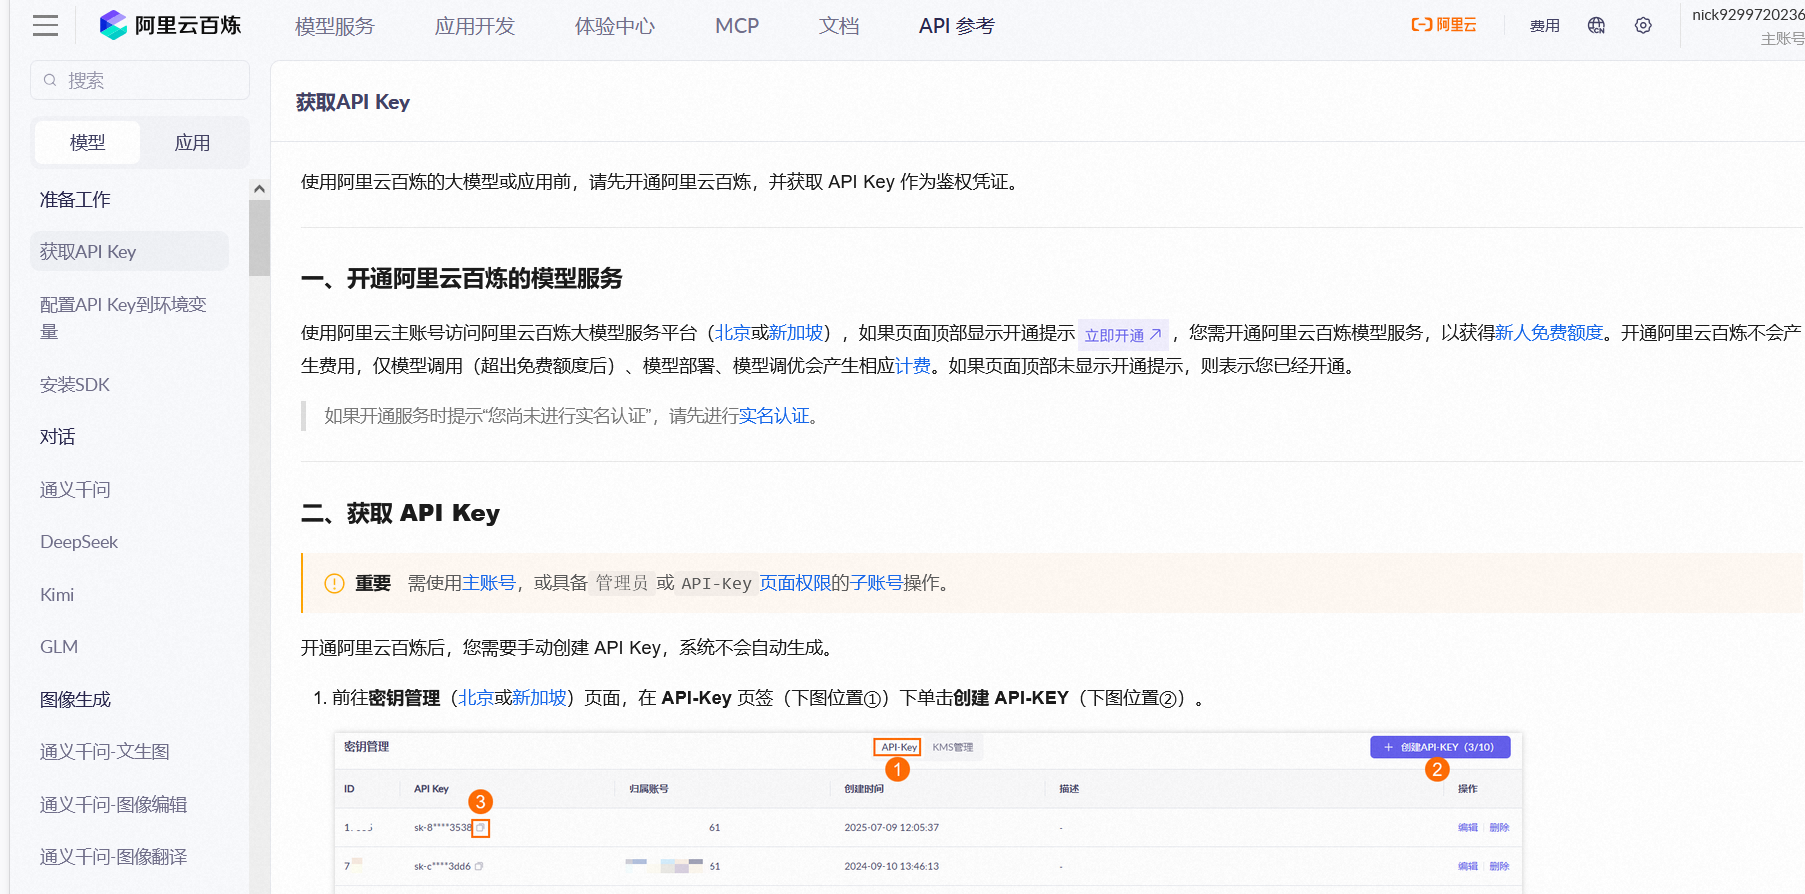
Task: Click the 获取API Key page title
Action: 353,102
